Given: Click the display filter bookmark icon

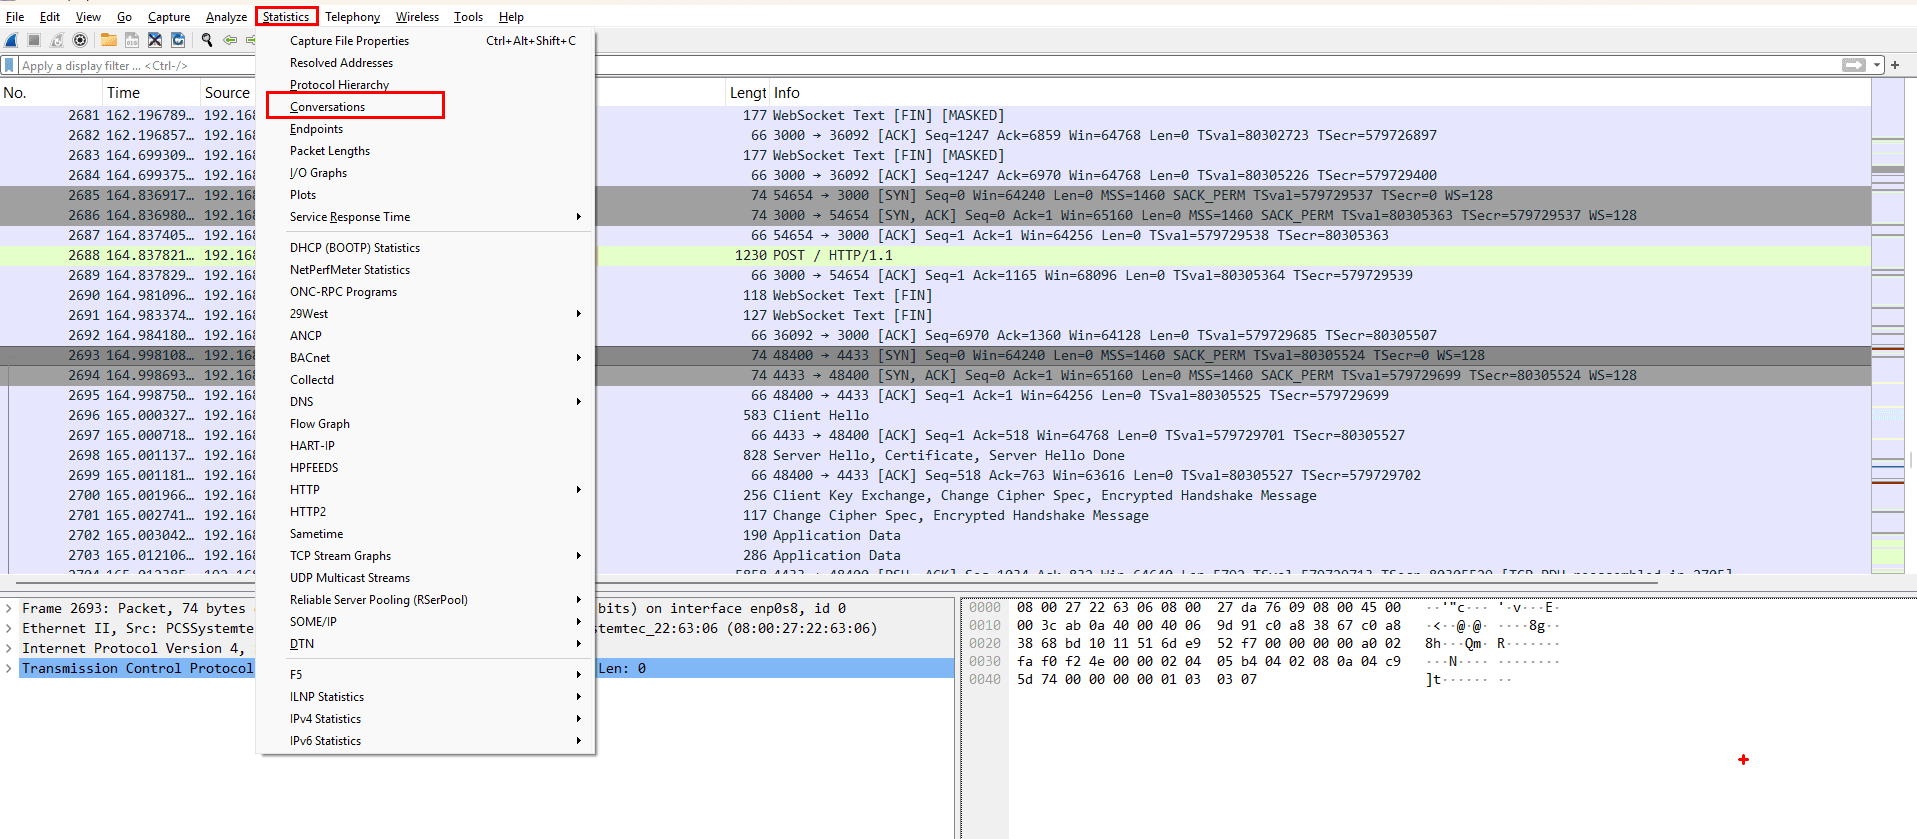Looking at the screenshot, I should pyautogui.click(x=10, y=65).
